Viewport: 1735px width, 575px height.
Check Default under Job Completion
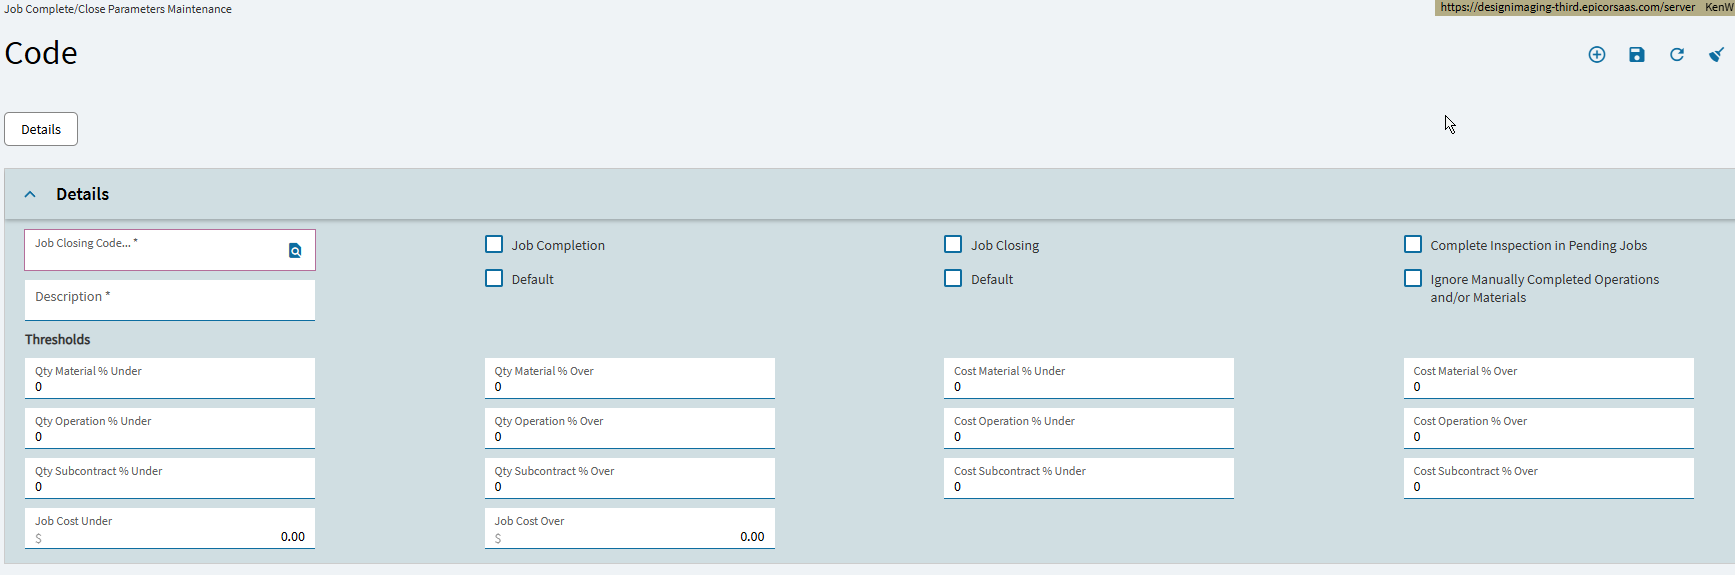point(494,278)
